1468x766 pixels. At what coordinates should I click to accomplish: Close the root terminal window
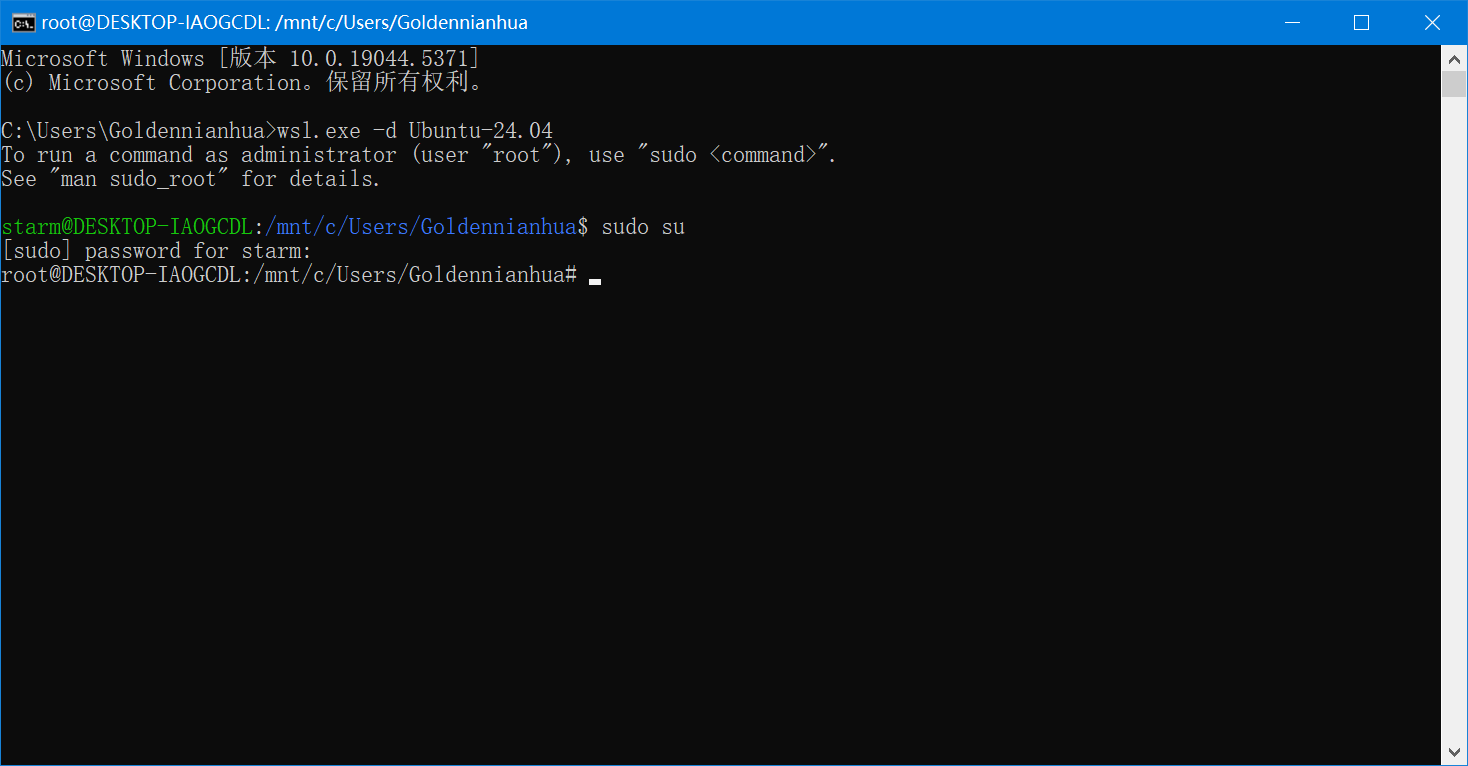1432,22
